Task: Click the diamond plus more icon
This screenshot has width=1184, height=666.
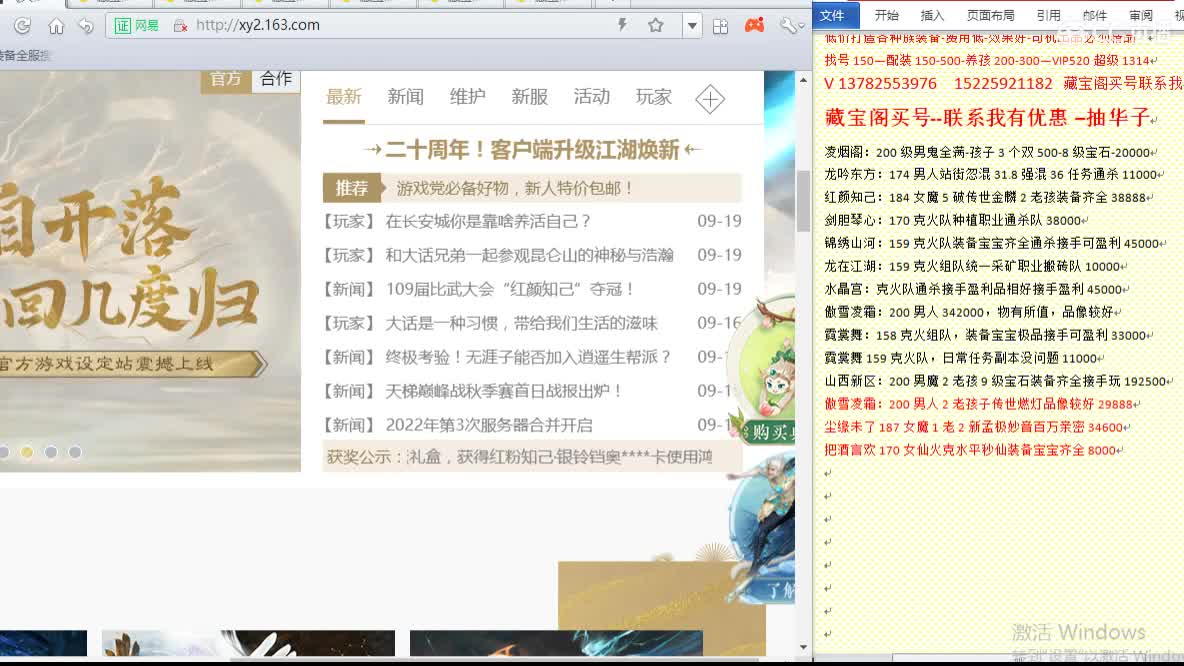Action: [710, 99]
